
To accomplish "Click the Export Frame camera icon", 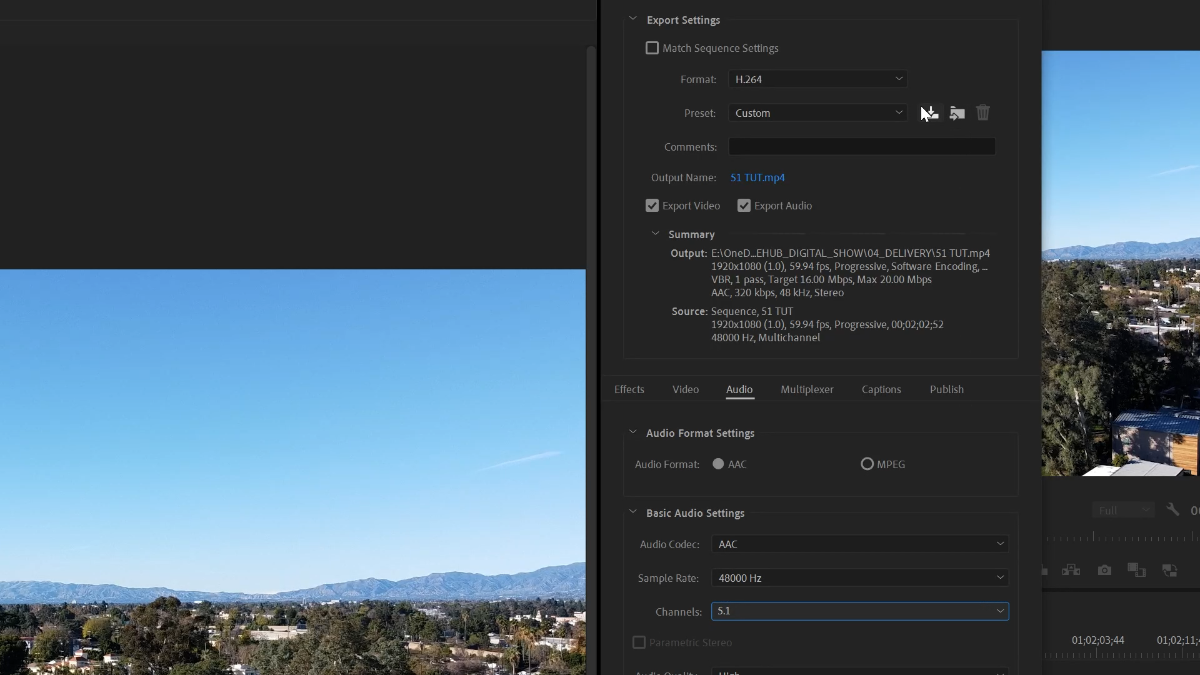I will point(1104,570).
